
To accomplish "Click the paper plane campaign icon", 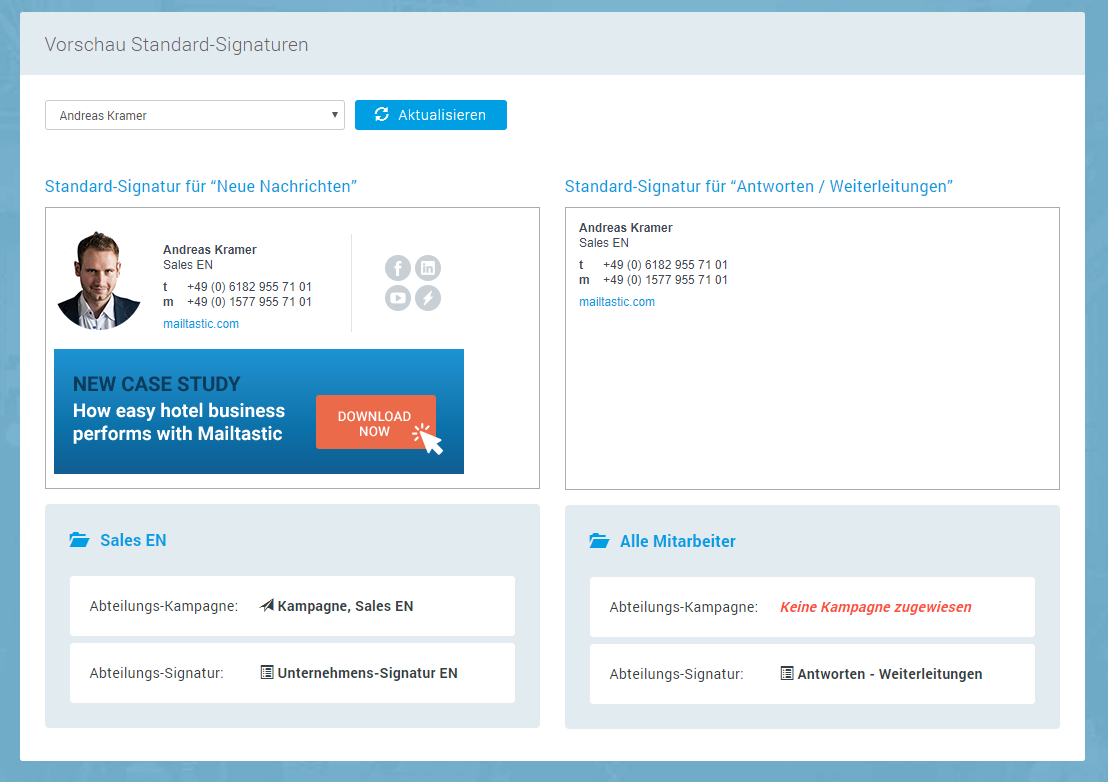I will 266,605.
